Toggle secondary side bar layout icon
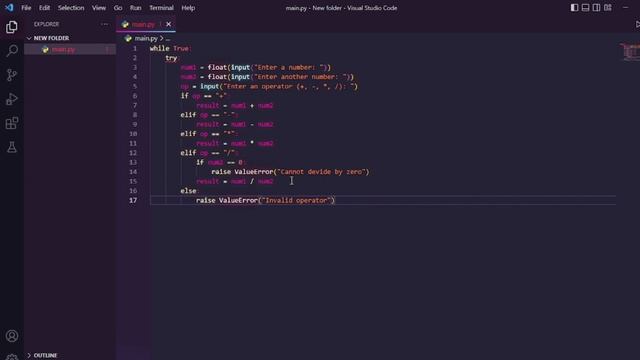 tap(596, 7)
